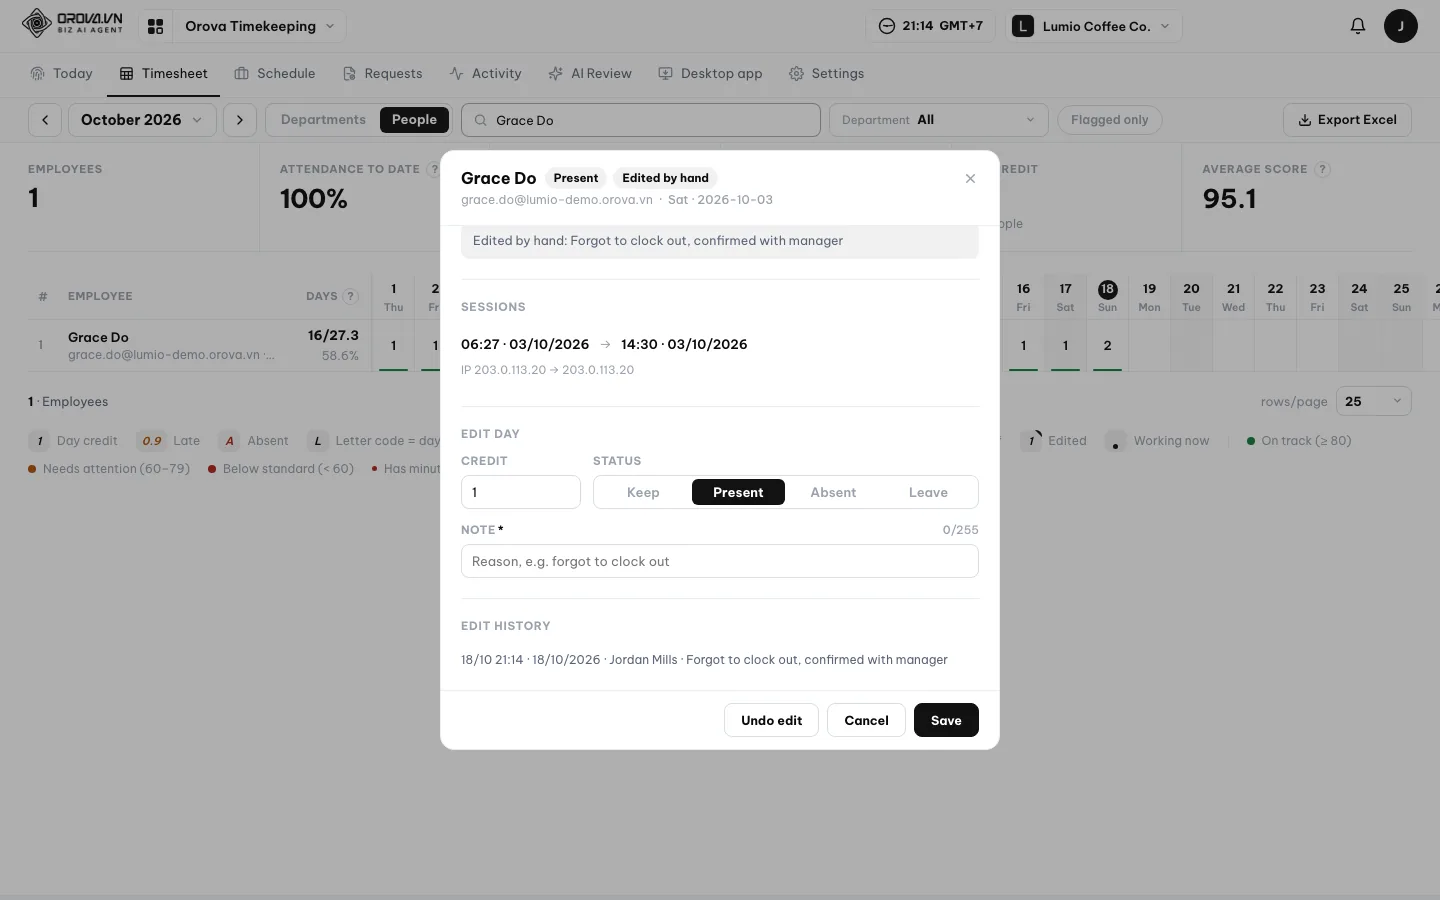
Task: Click the employee search field
Action: click(x=641, y=120)
